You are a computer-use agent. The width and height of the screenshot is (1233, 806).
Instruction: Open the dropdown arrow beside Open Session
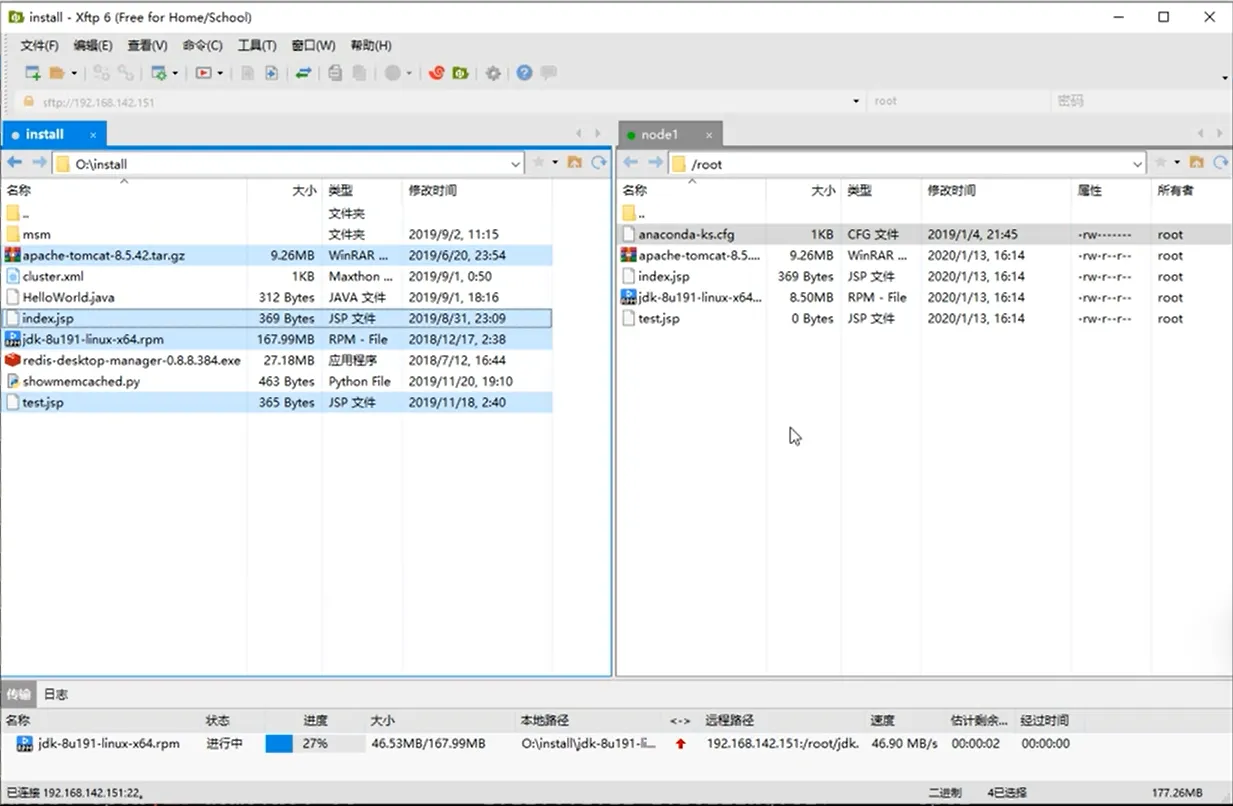click(x=74, y=73)
